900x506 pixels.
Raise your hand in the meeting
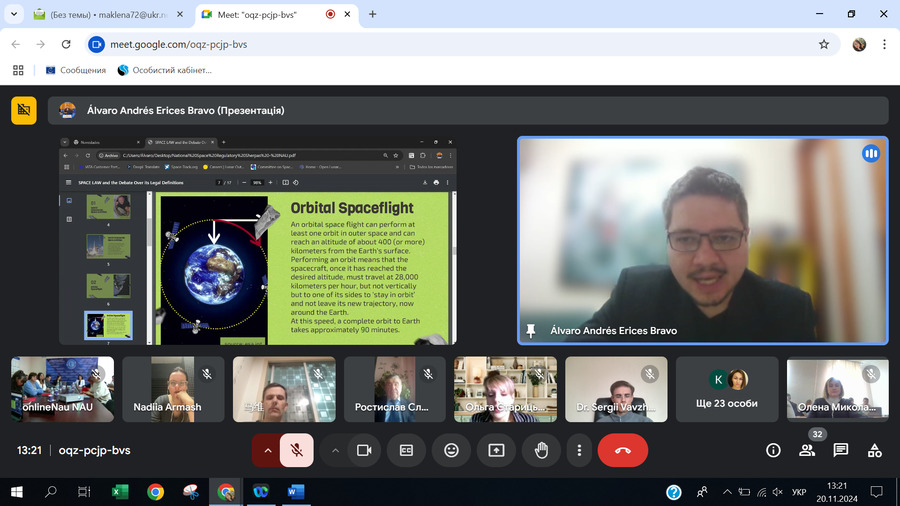point(541,451)
